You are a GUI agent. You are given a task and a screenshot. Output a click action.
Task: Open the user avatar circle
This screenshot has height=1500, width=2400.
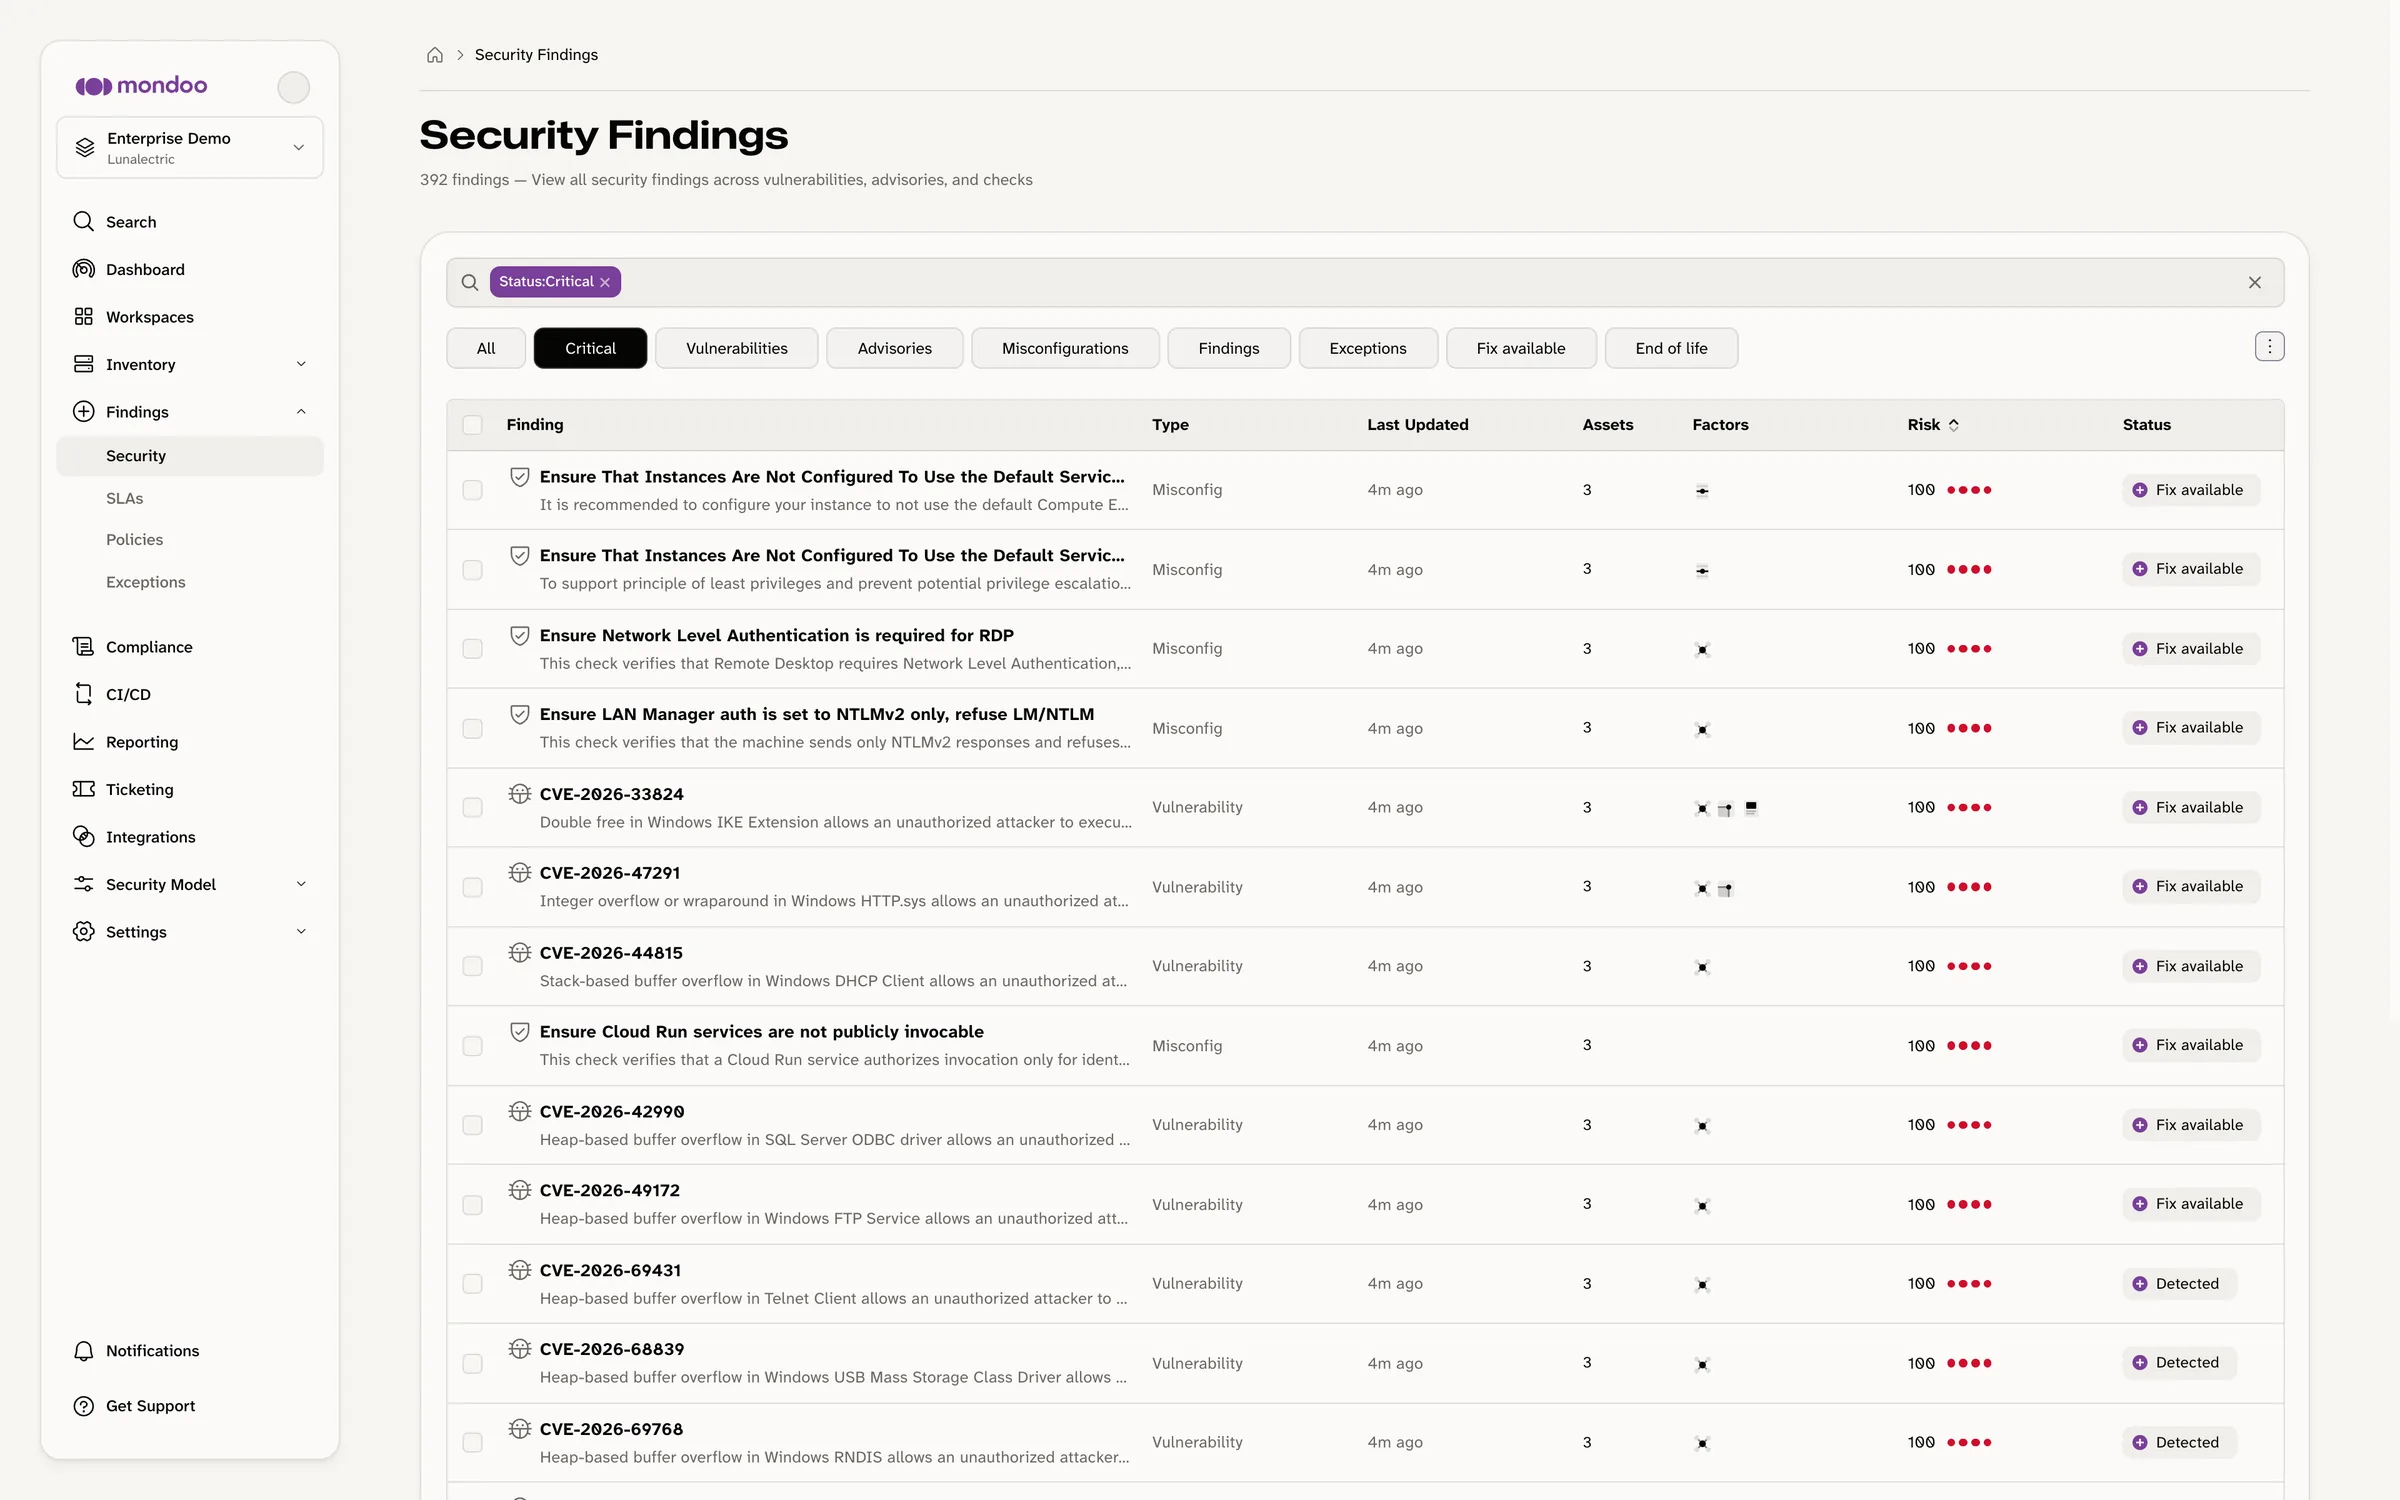click(293, 87)
